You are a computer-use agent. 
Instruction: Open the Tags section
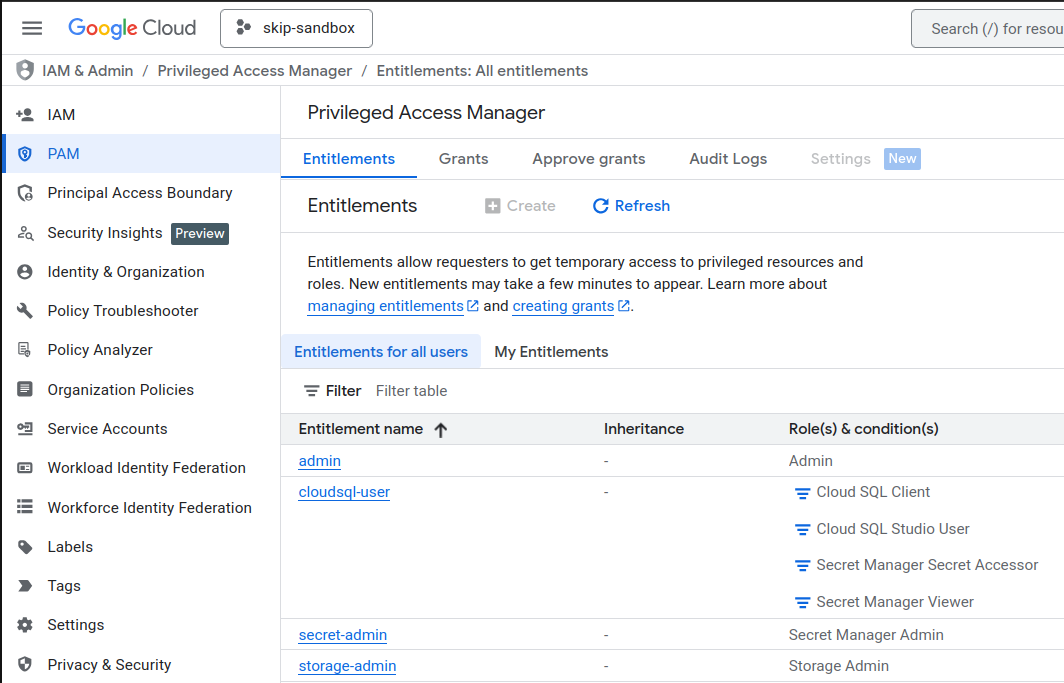point(65,585)
